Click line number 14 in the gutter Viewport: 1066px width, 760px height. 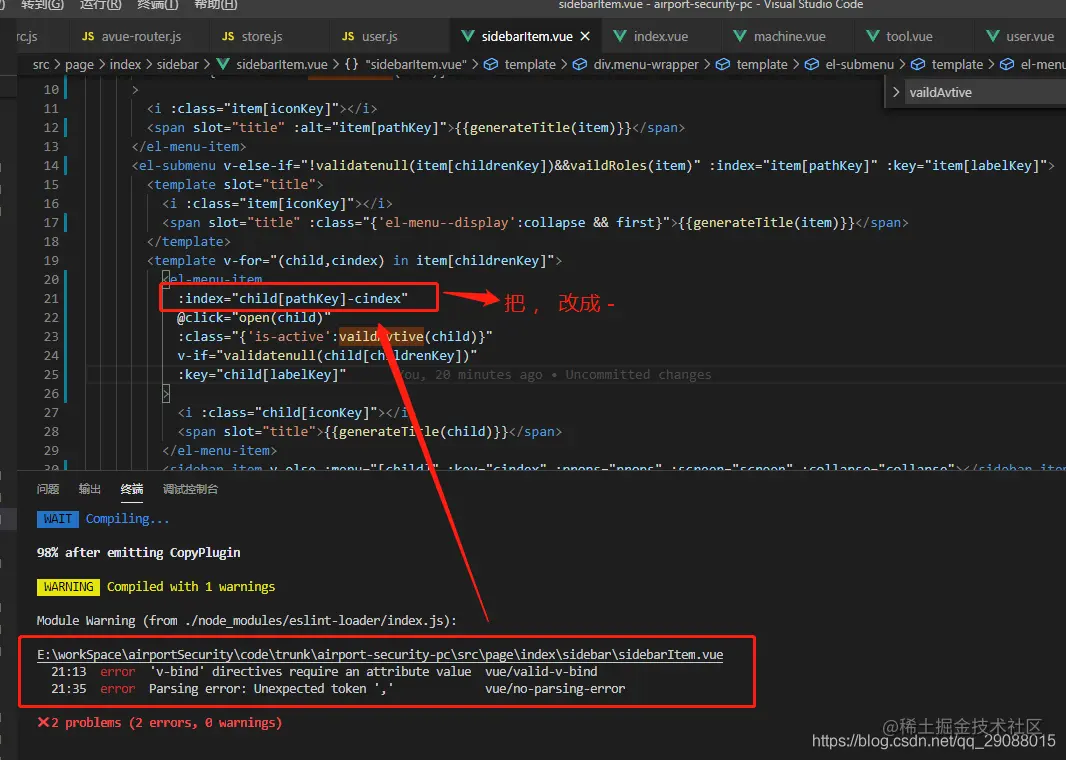[x=51, y=165]
